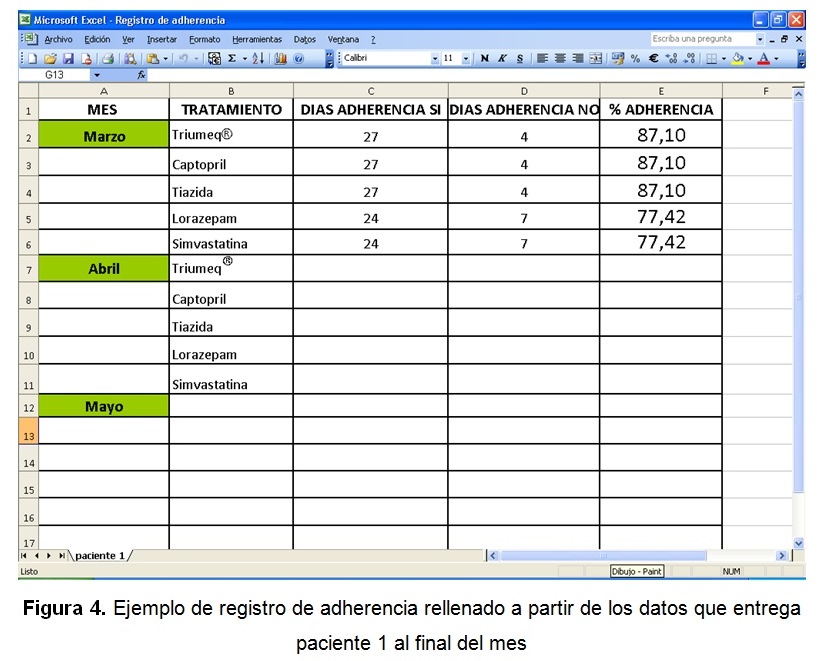Open the AutoSum functions dropdown arrow
The image size is (821, 661).
[x=245, y=59]
